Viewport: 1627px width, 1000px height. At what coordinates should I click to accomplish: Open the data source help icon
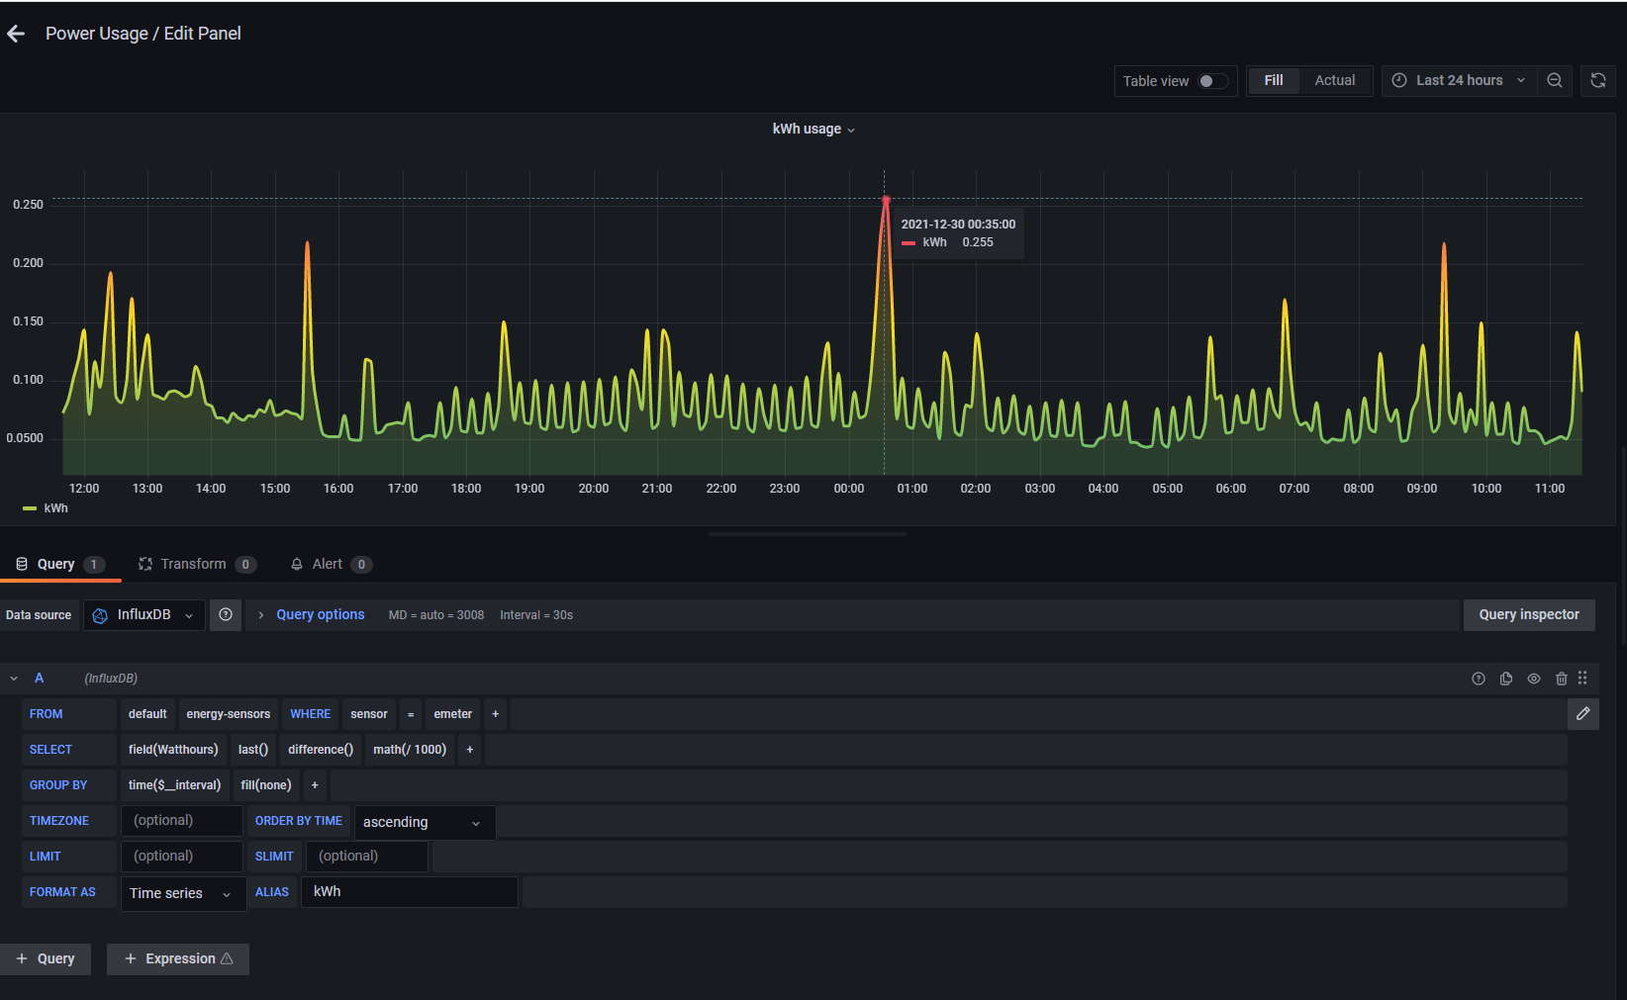226,615
